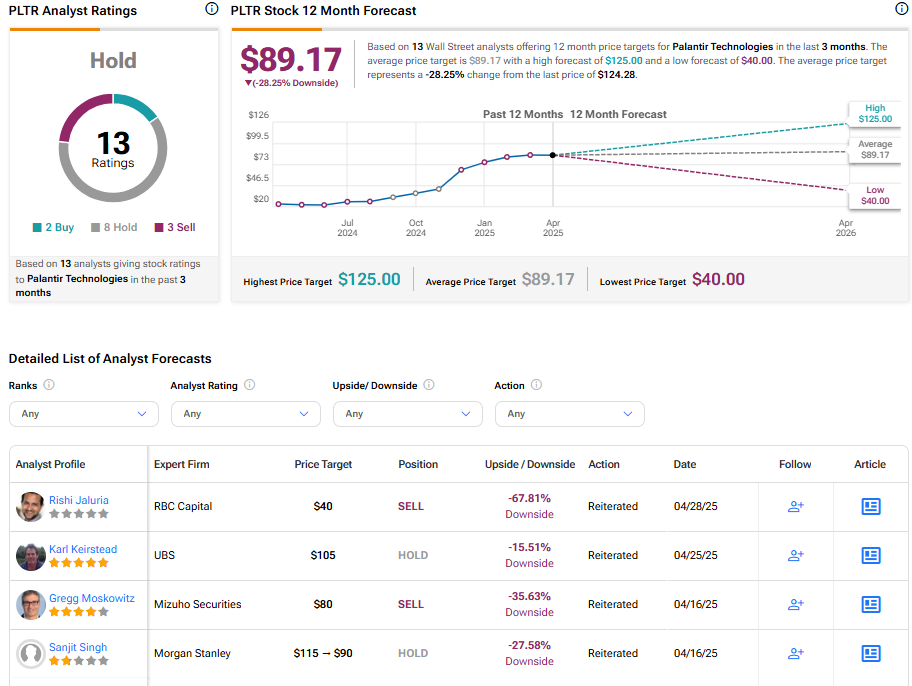Click the Morgan Stanley firm cell
The height and width of the screenshot is (686, 912).
[193, 653]
